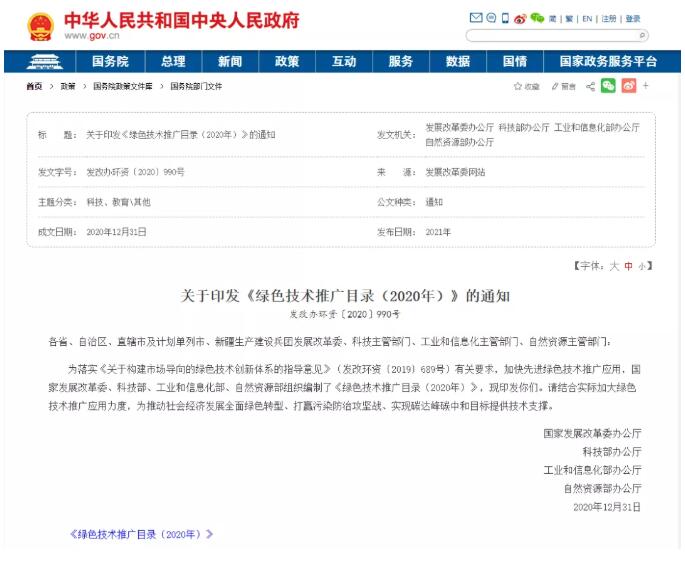Select signature line 自然资源部办公厅 under article
685x572 pixels.
602,489
